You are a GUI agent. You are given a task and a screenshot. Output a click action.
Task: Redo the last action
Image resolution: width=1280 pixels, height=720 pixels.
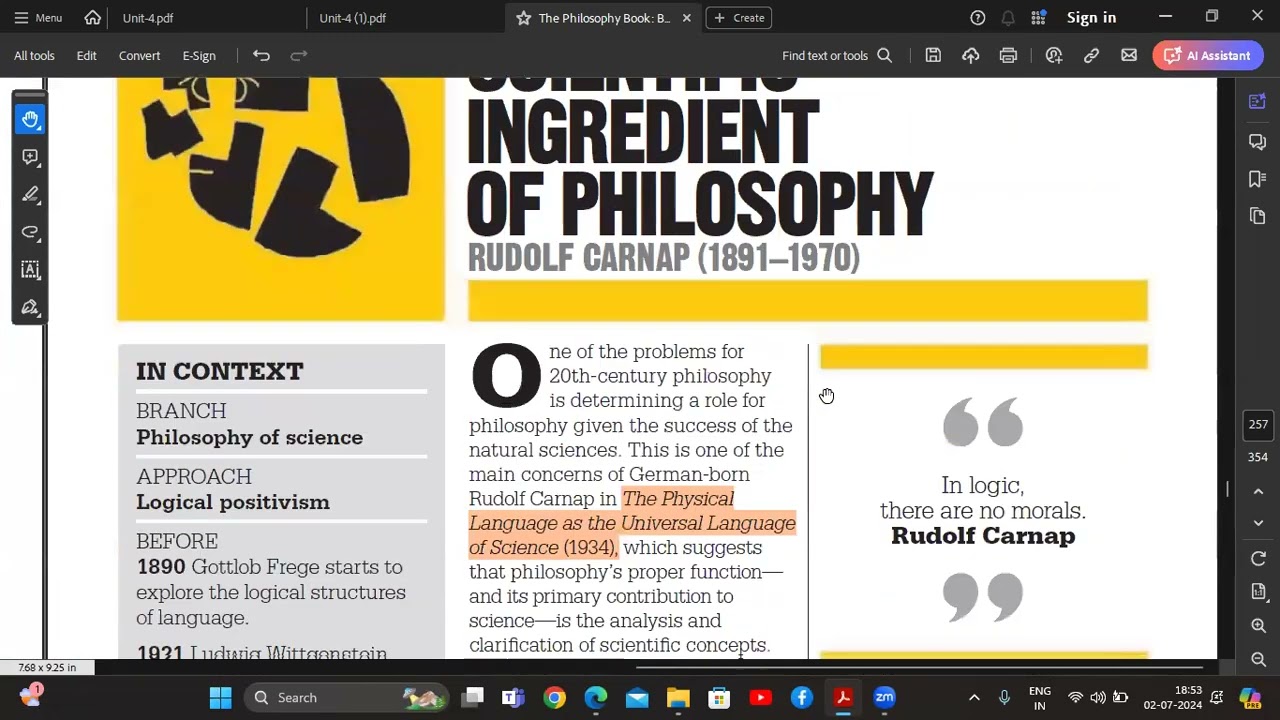(x=298, y=56)
